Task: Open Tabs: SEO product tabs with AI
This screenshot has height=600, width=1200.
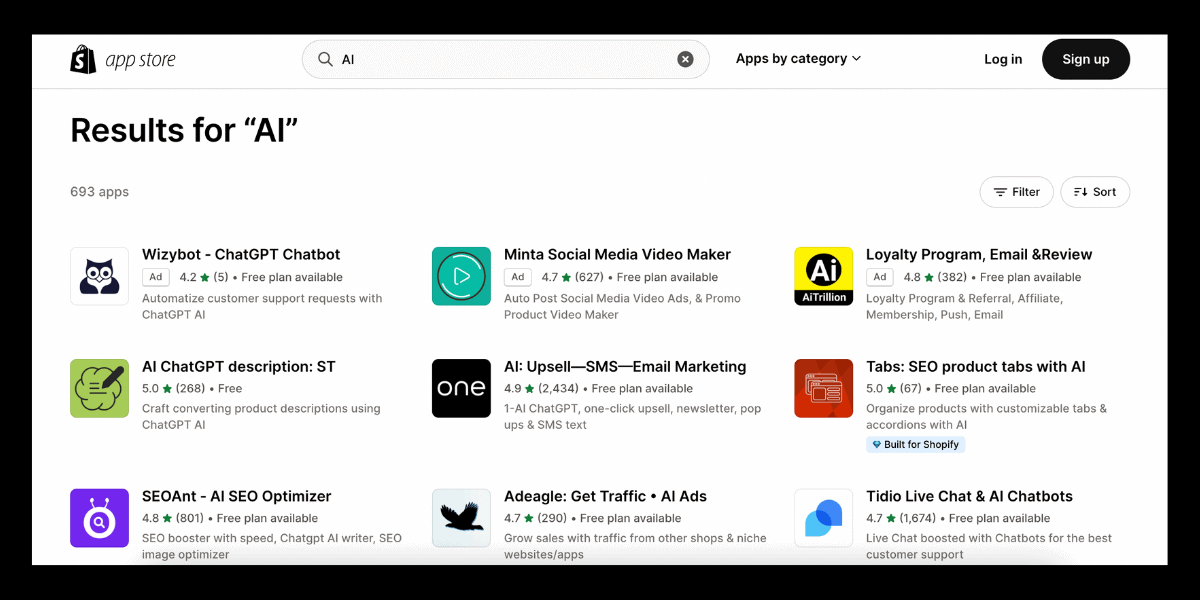Action: click(975, 367)
